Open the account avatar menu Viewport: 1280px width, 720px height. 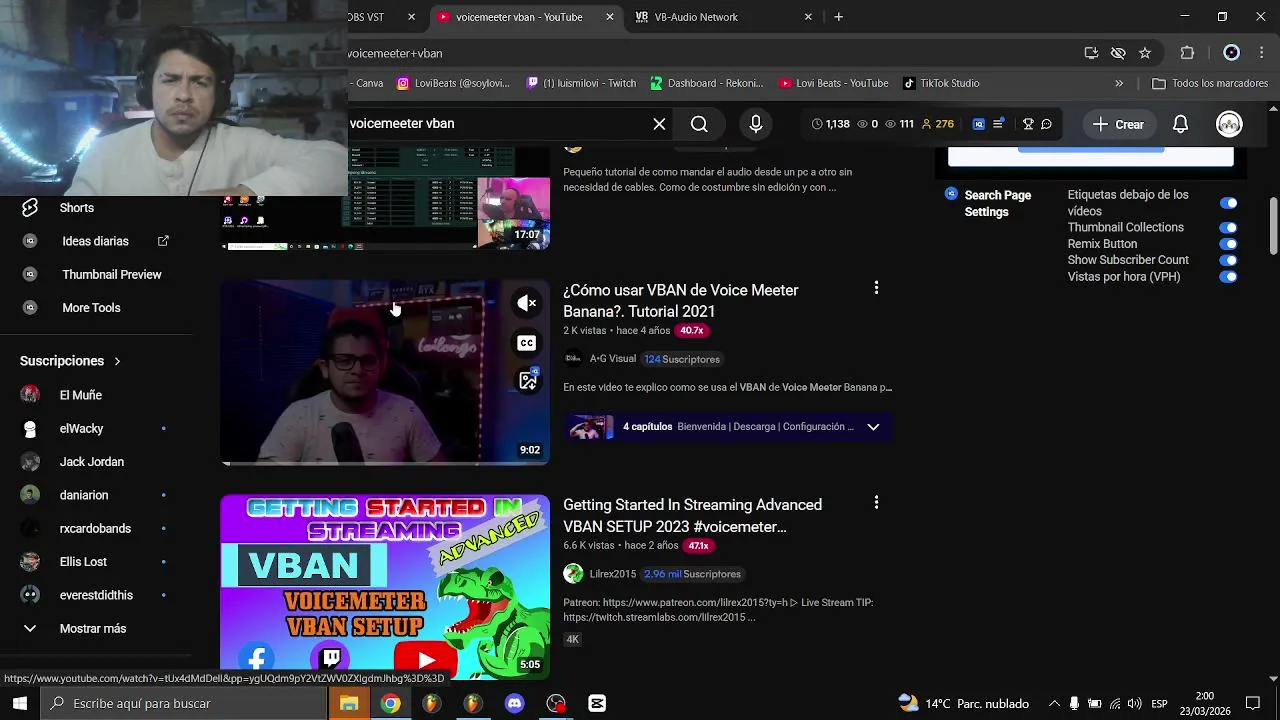pos(1229,124)
